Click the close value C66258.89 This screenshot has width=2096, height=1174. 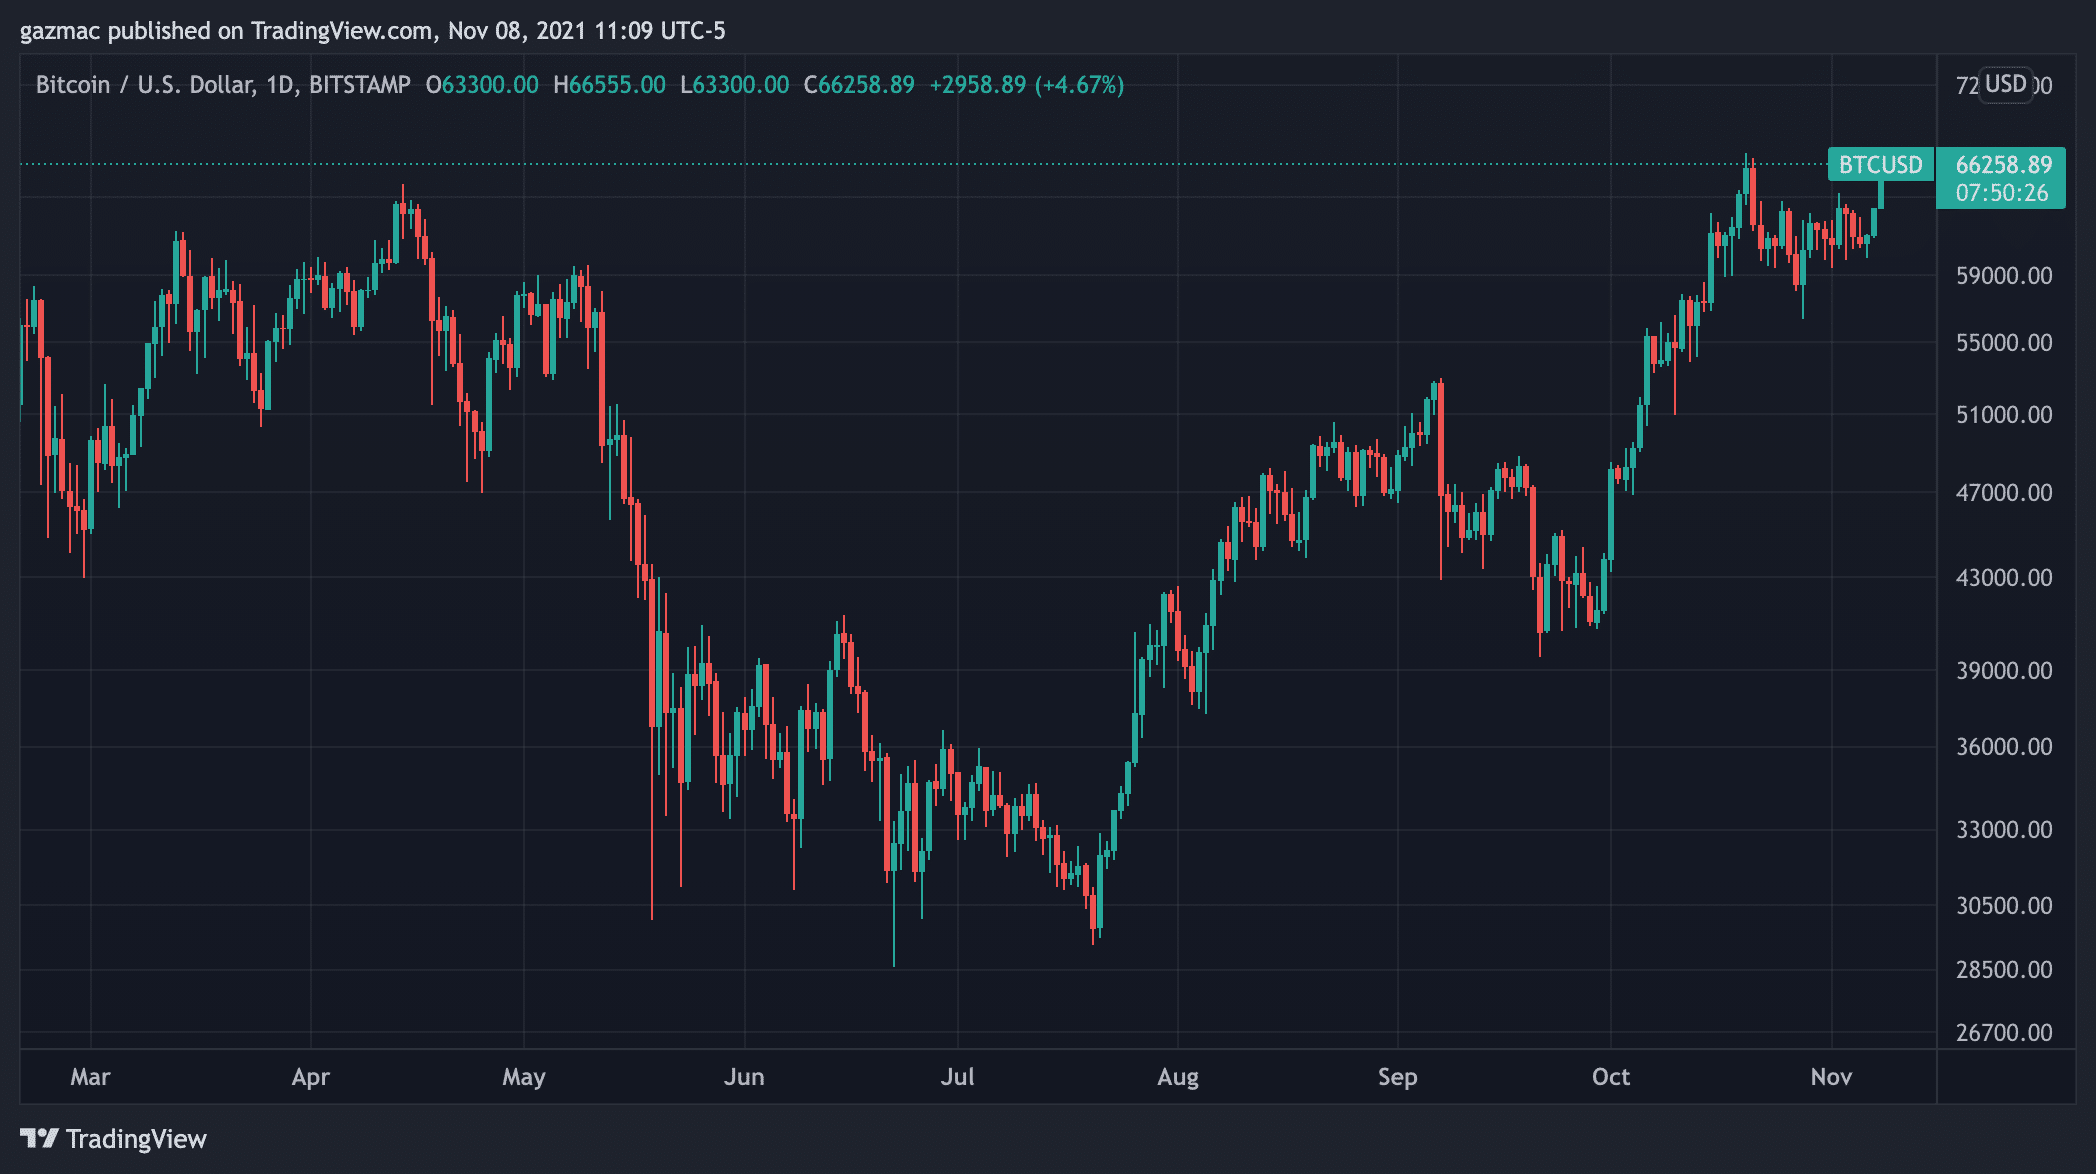pos(859,85)
